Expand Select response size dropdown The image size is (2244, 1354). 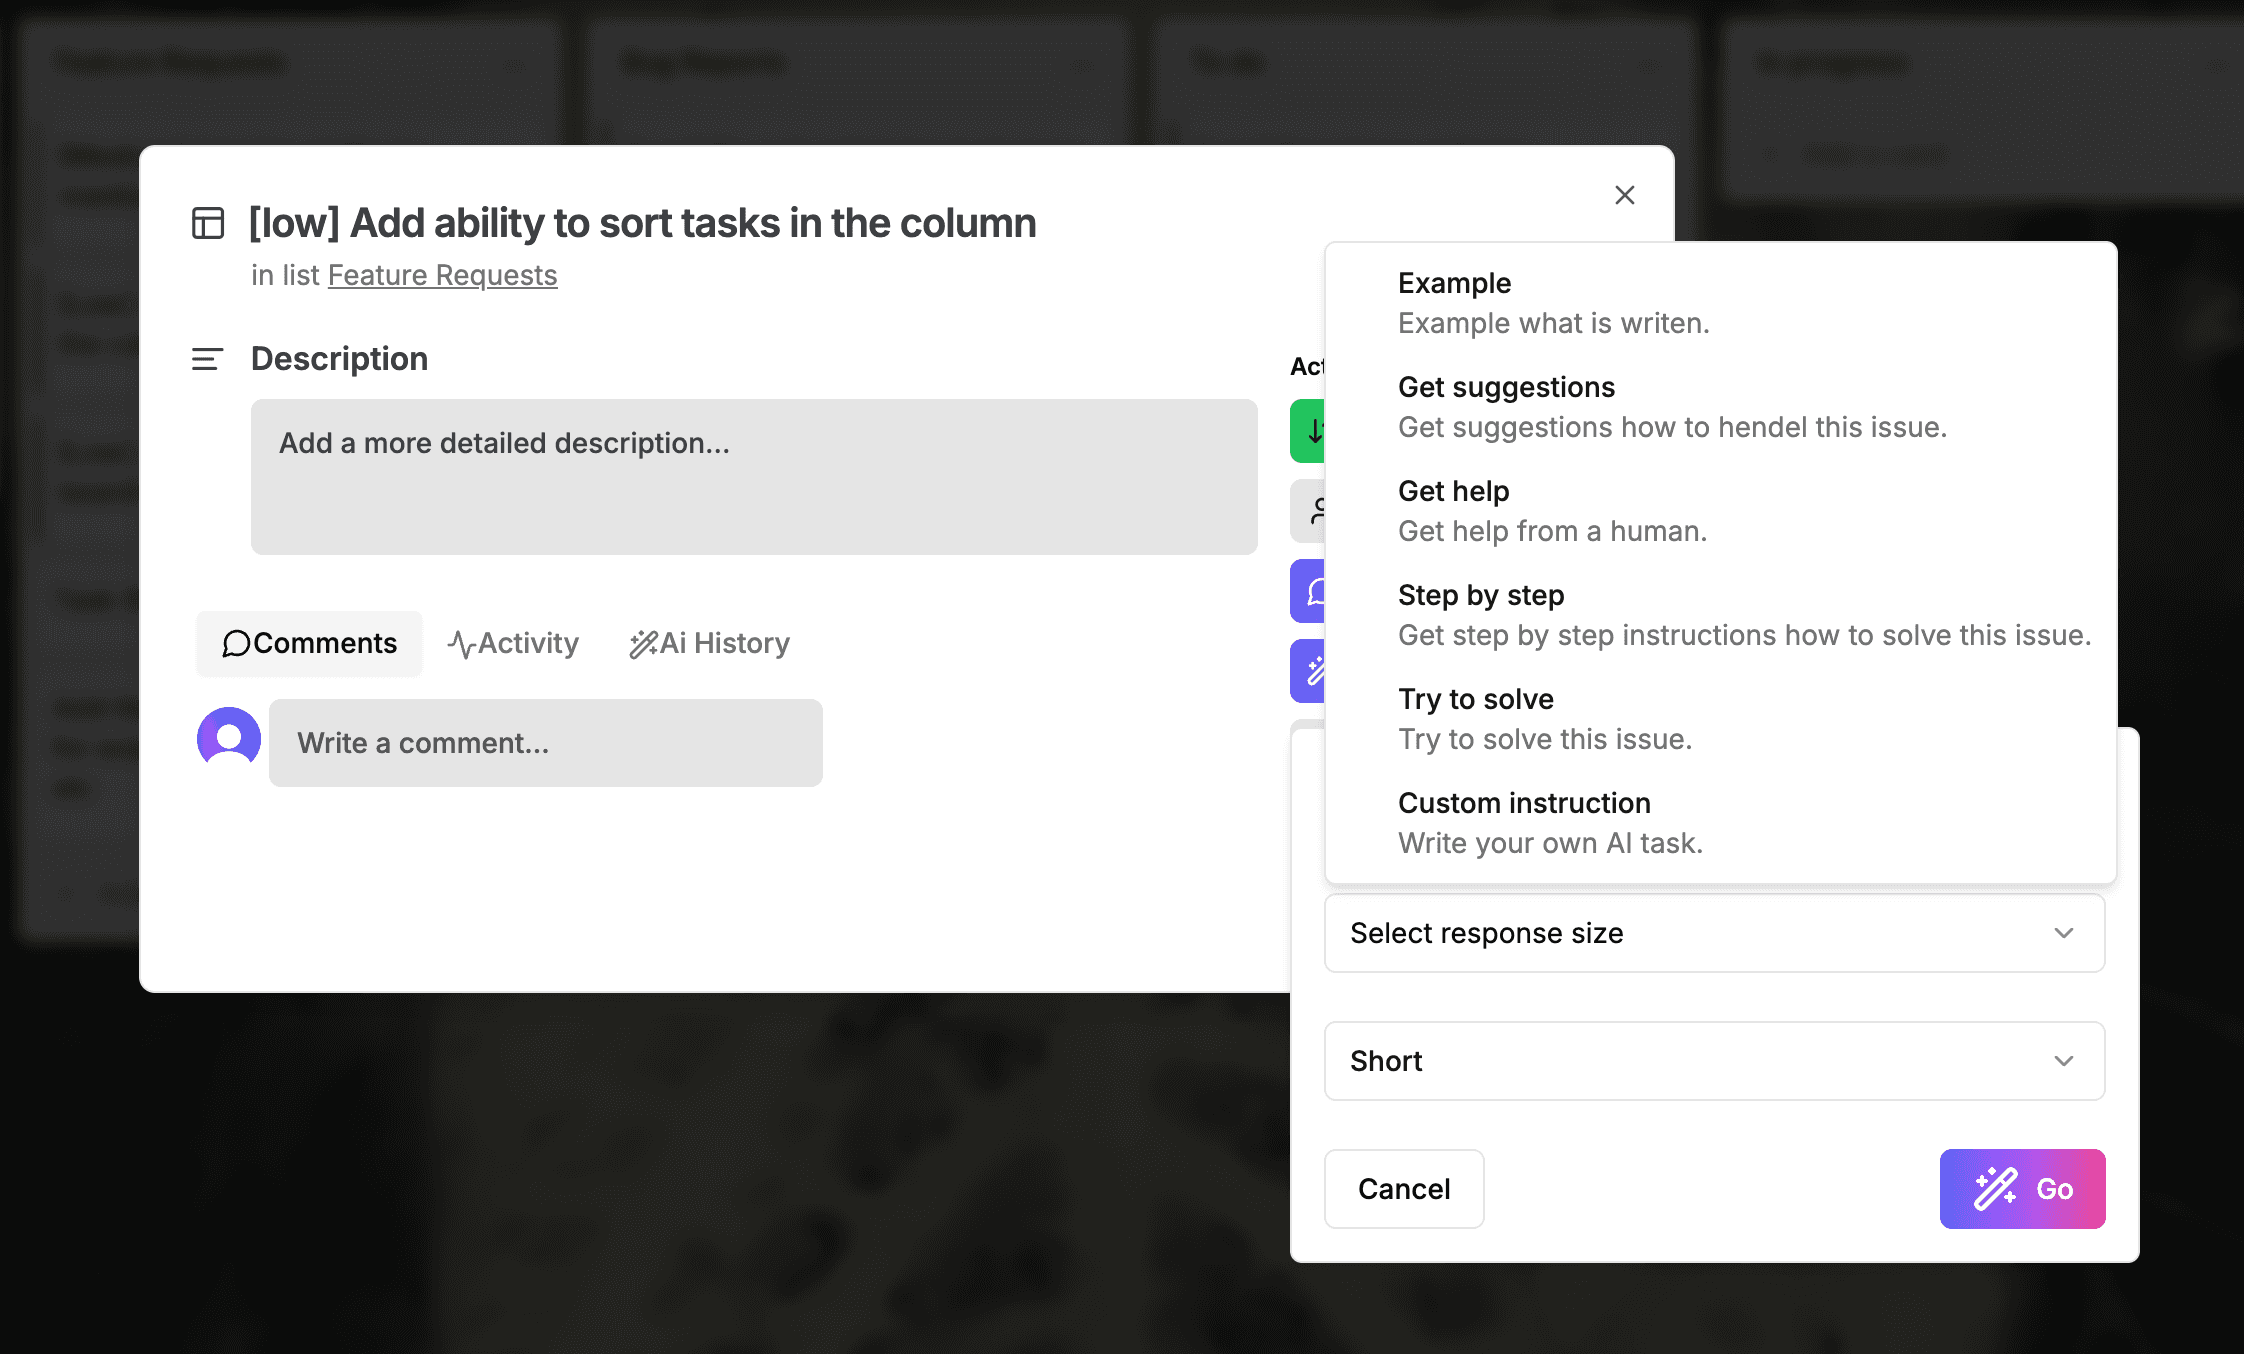[1714, 933]
